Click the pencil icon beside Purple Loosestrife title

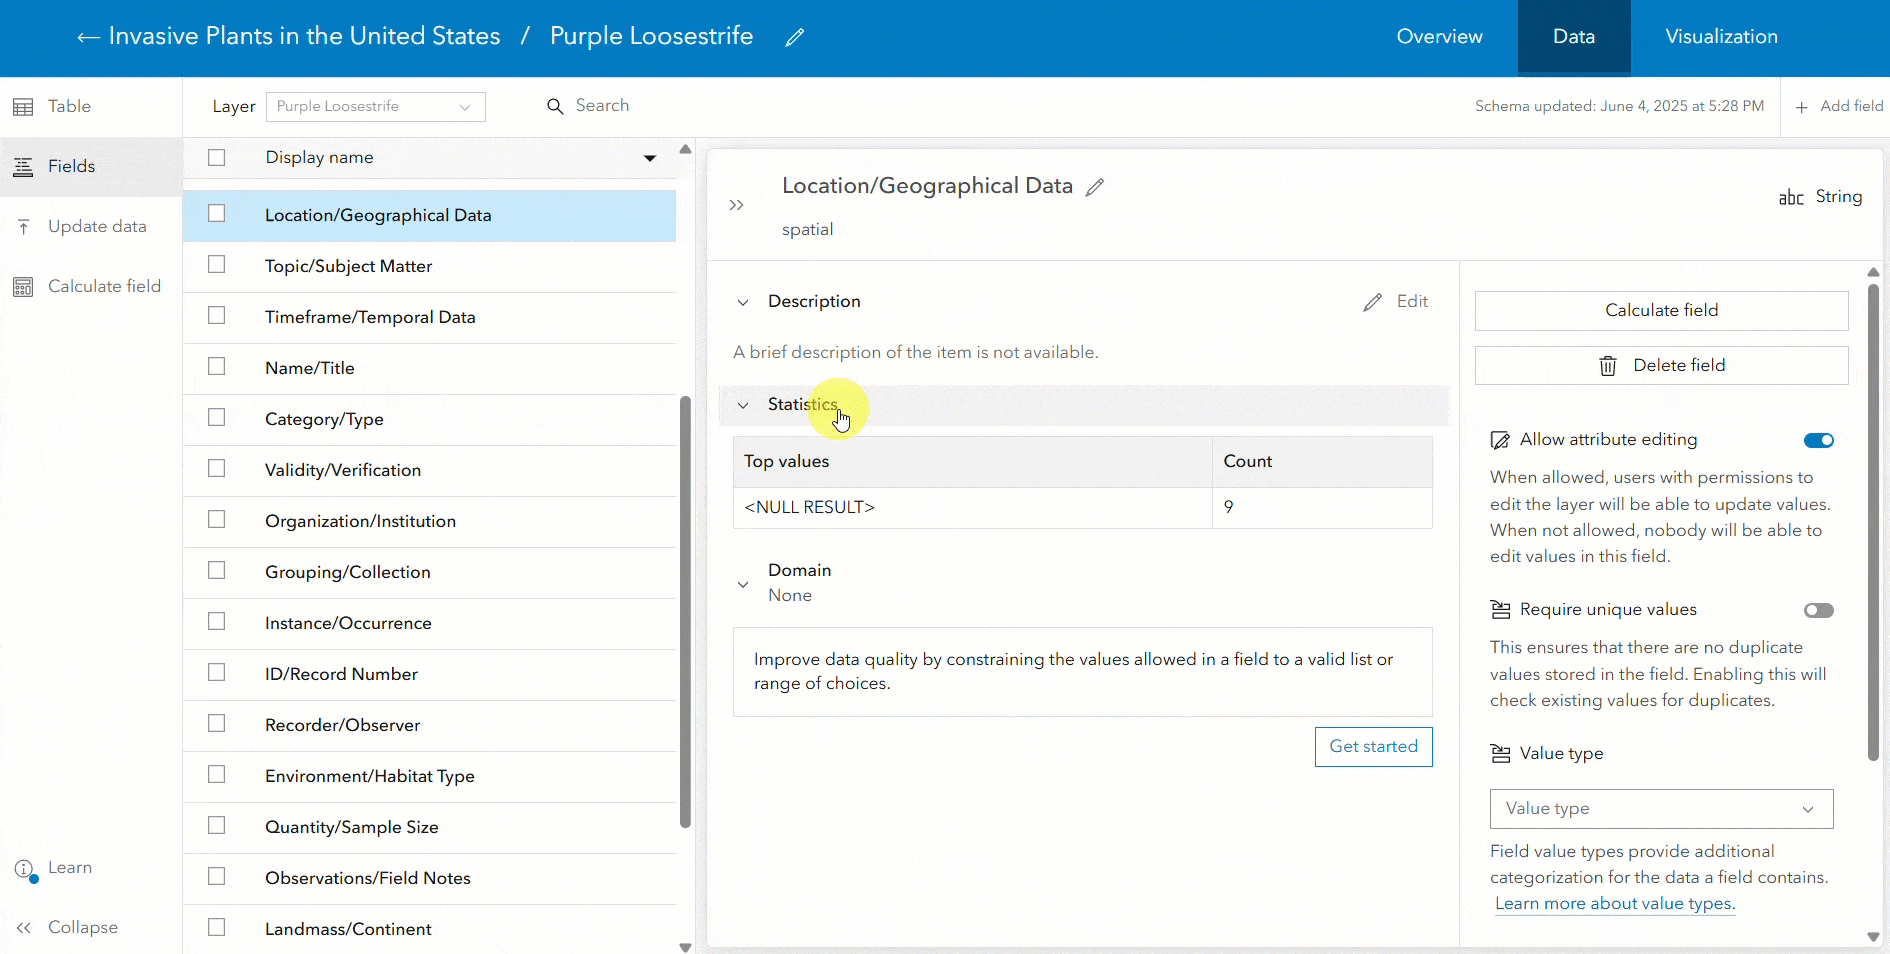(795, 38)
